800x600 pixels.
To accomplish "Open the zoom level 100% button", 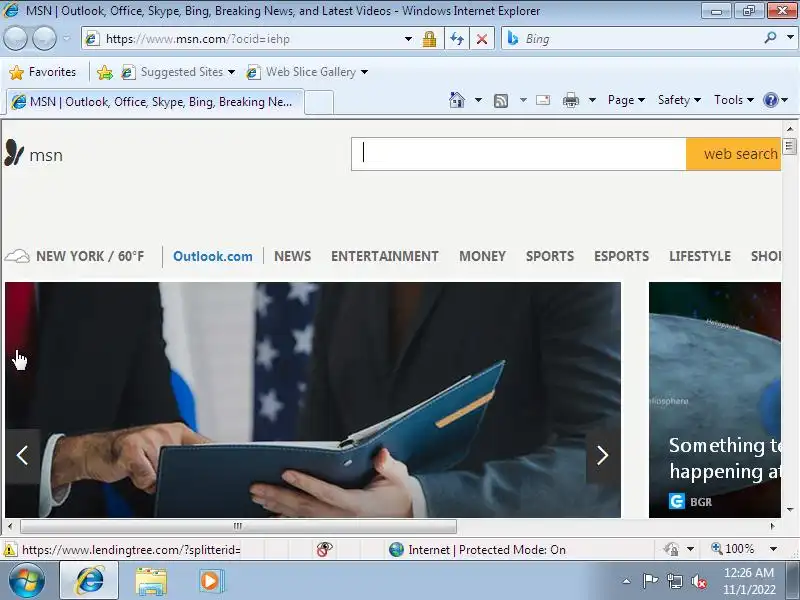I will [733, 548].
